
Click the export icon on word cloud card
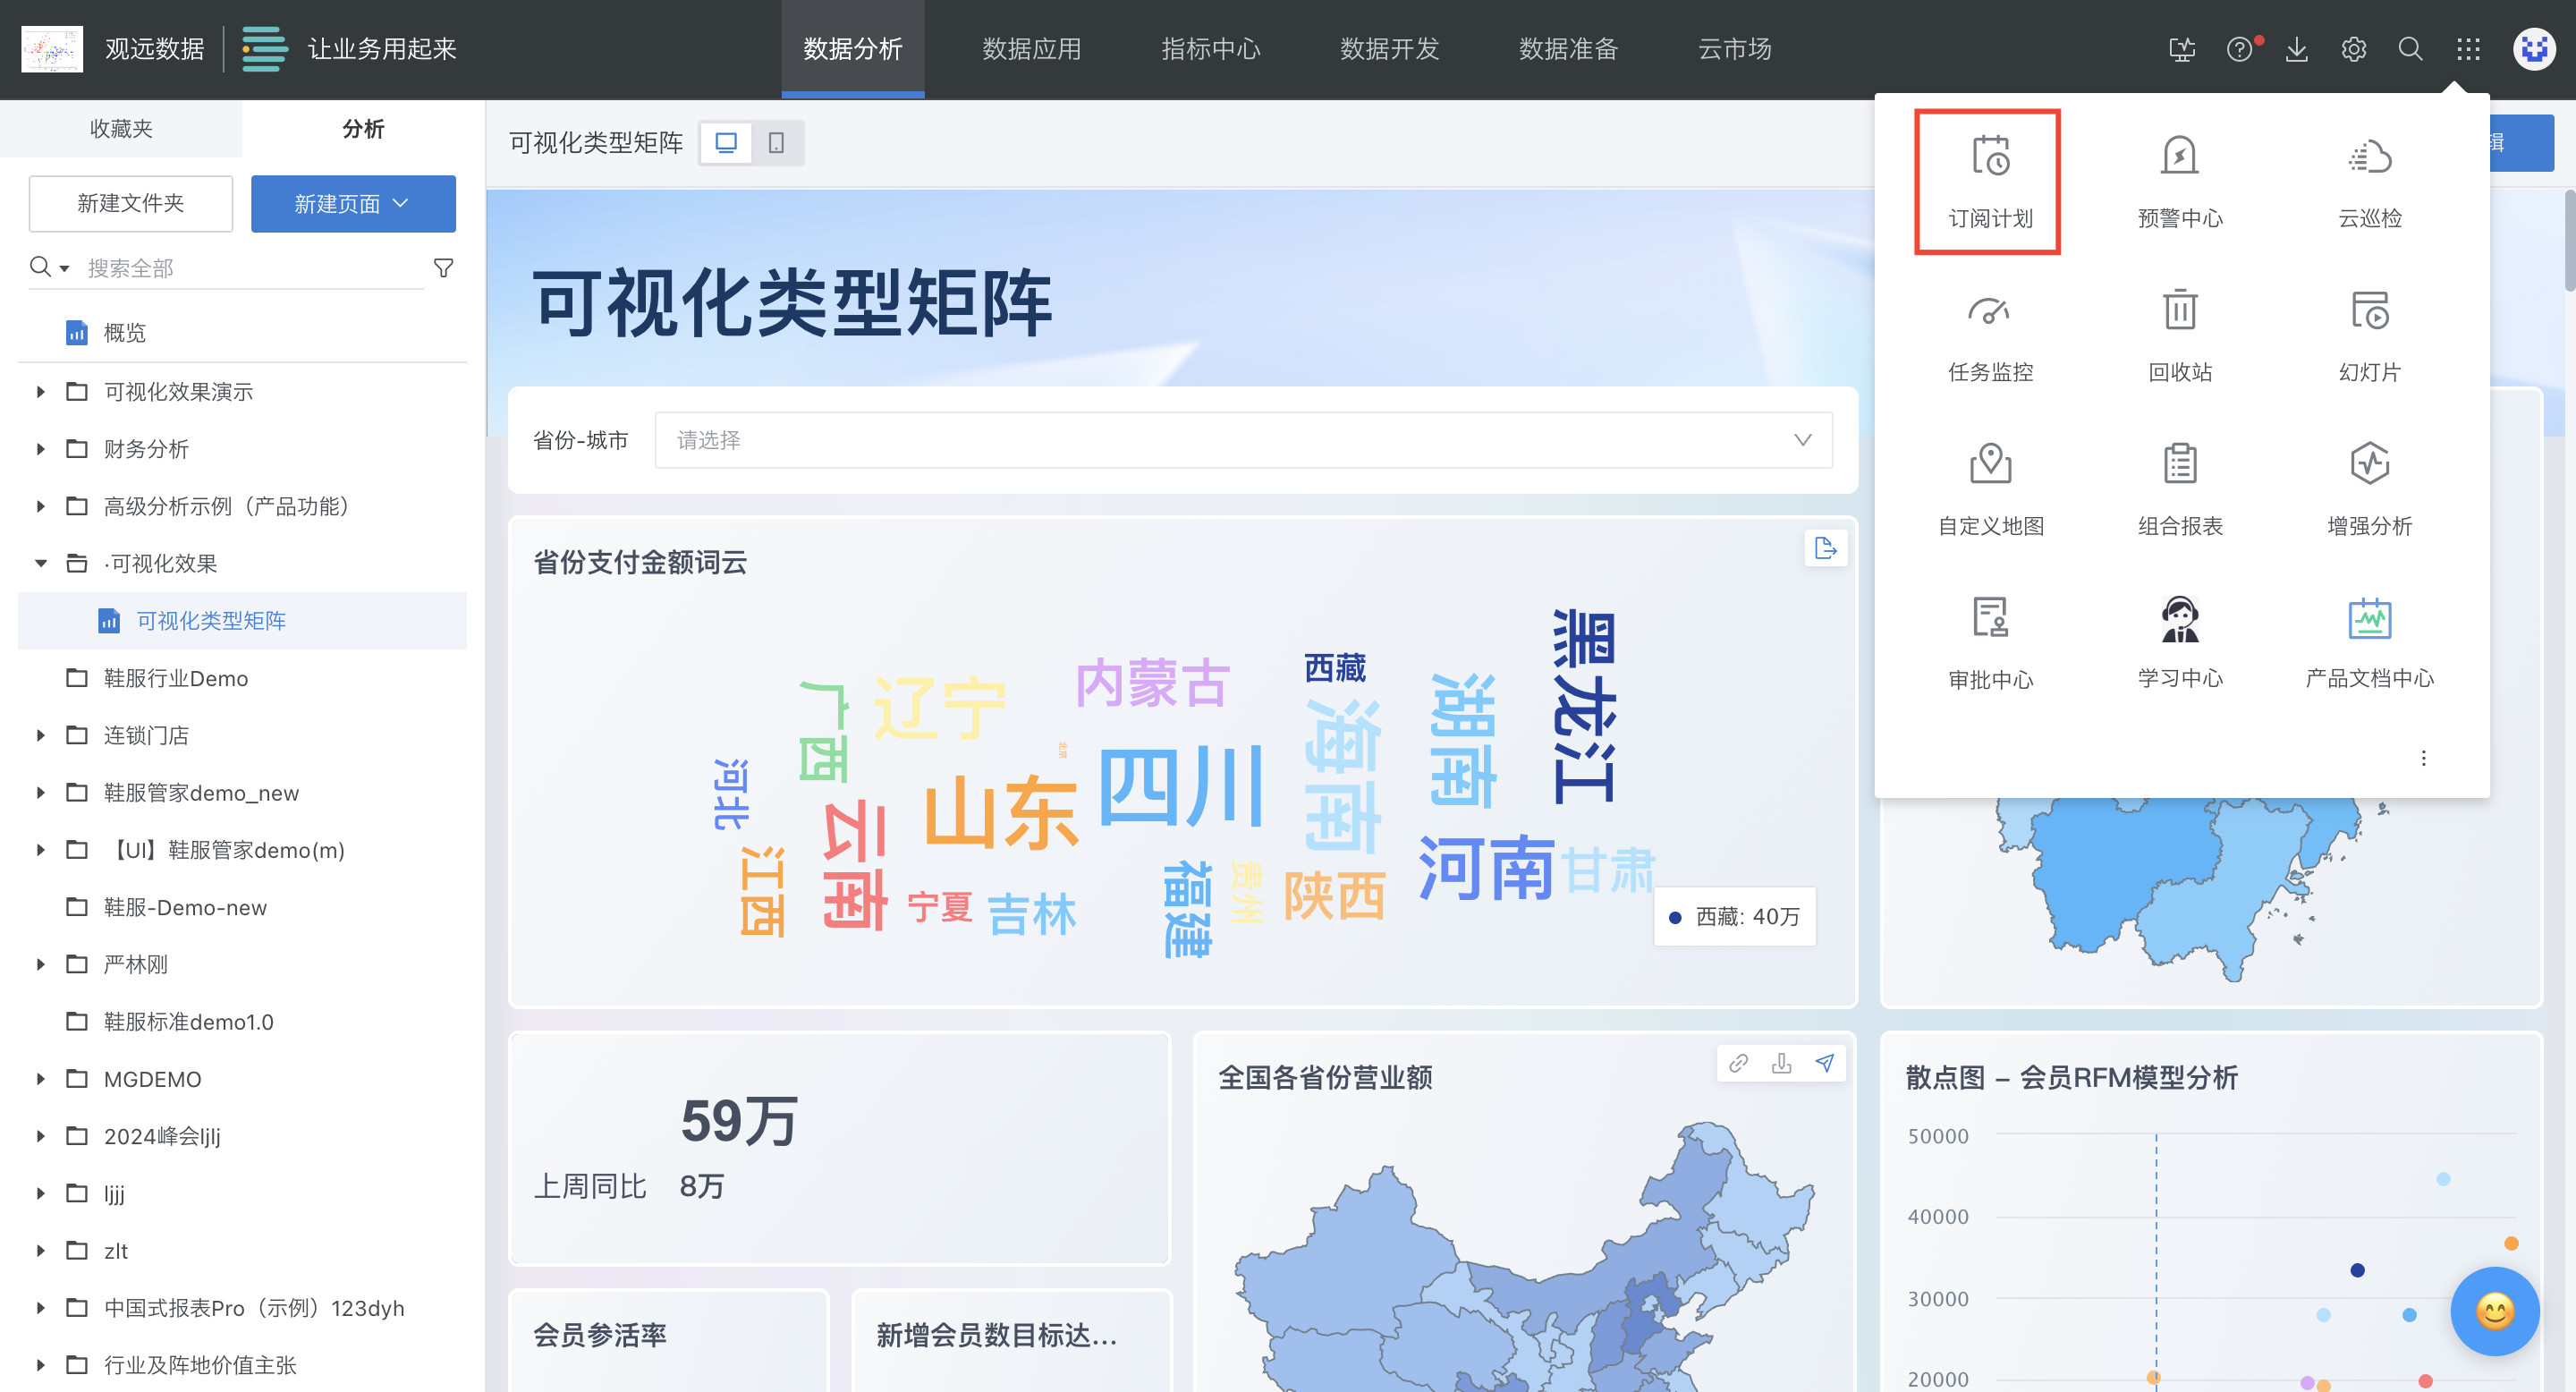pos(1825,548)
